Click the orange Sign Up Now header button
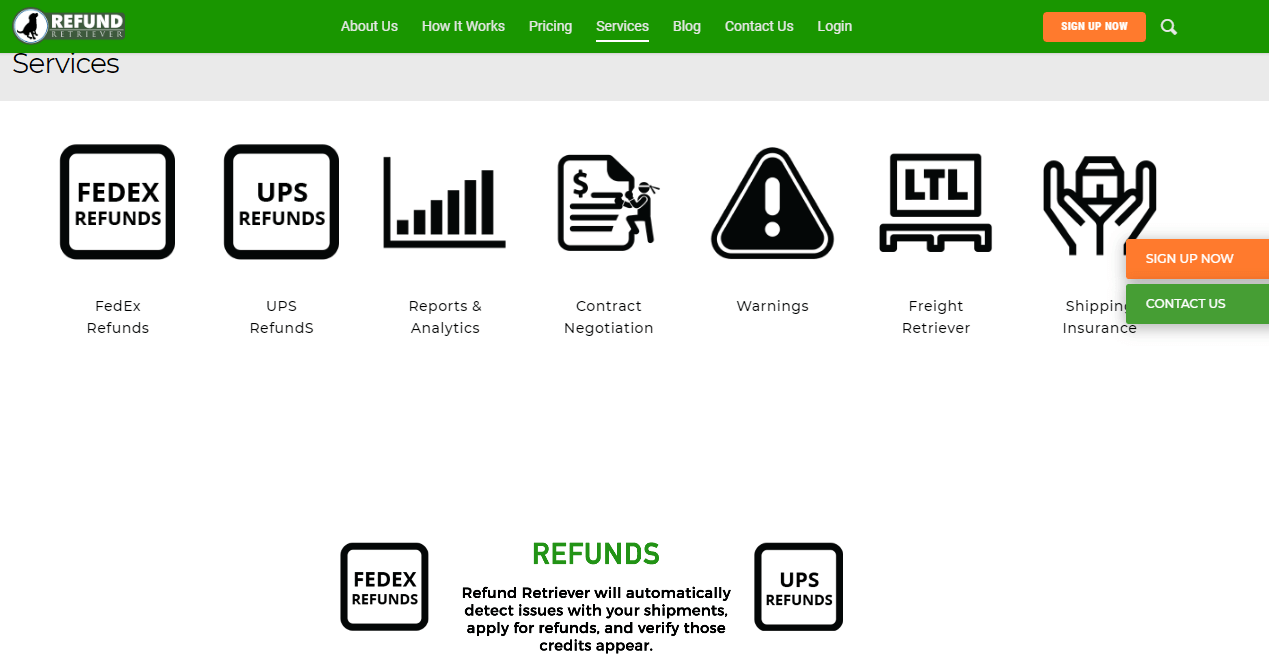The height and width of the screenshot is (657, 1269). coord(1094,27)
